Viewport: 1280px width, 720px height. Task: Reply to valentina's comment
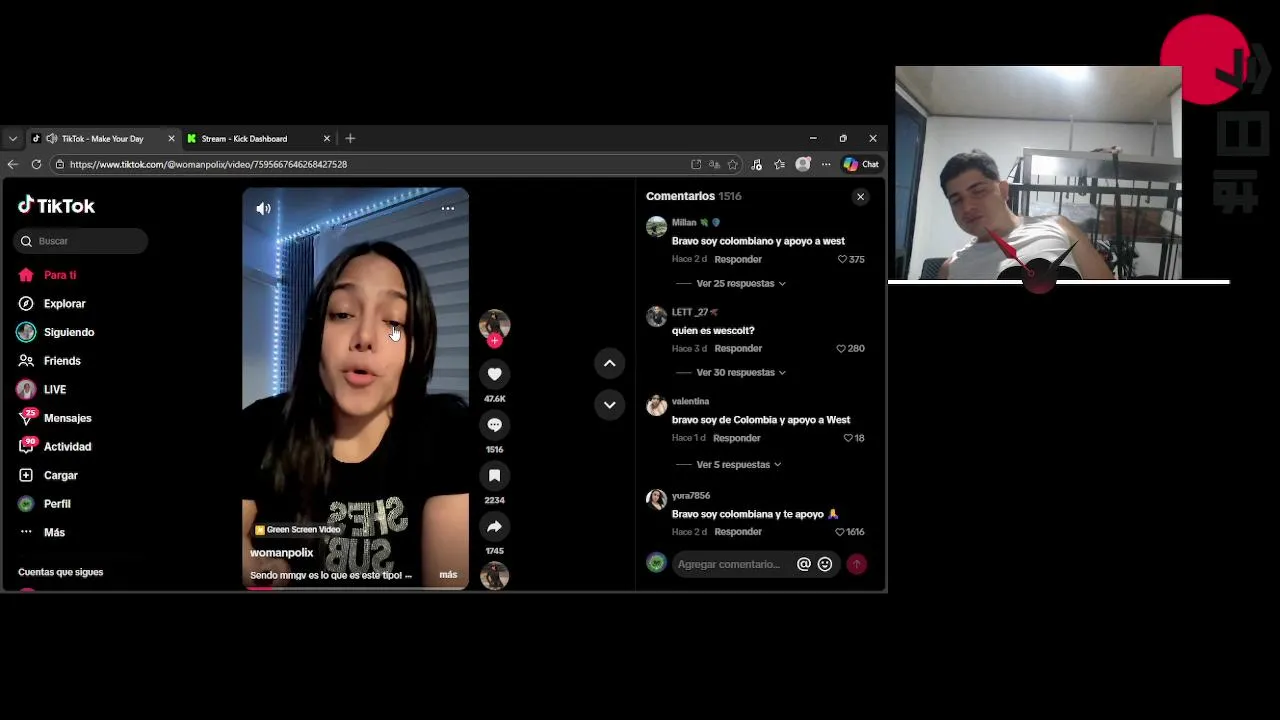737,439
